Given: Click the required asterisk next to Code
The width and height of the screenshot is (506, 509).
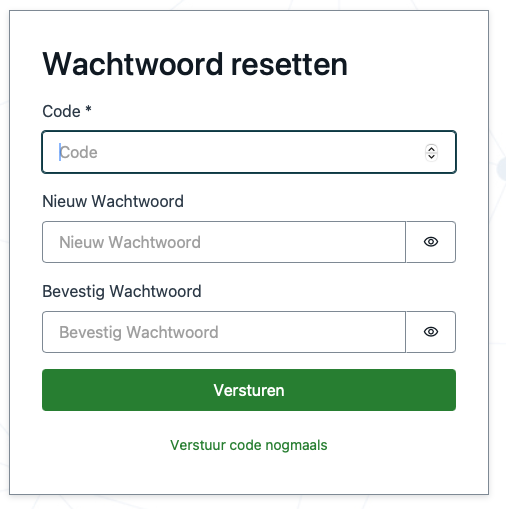Looking at the screenshot, I should 88,109.
